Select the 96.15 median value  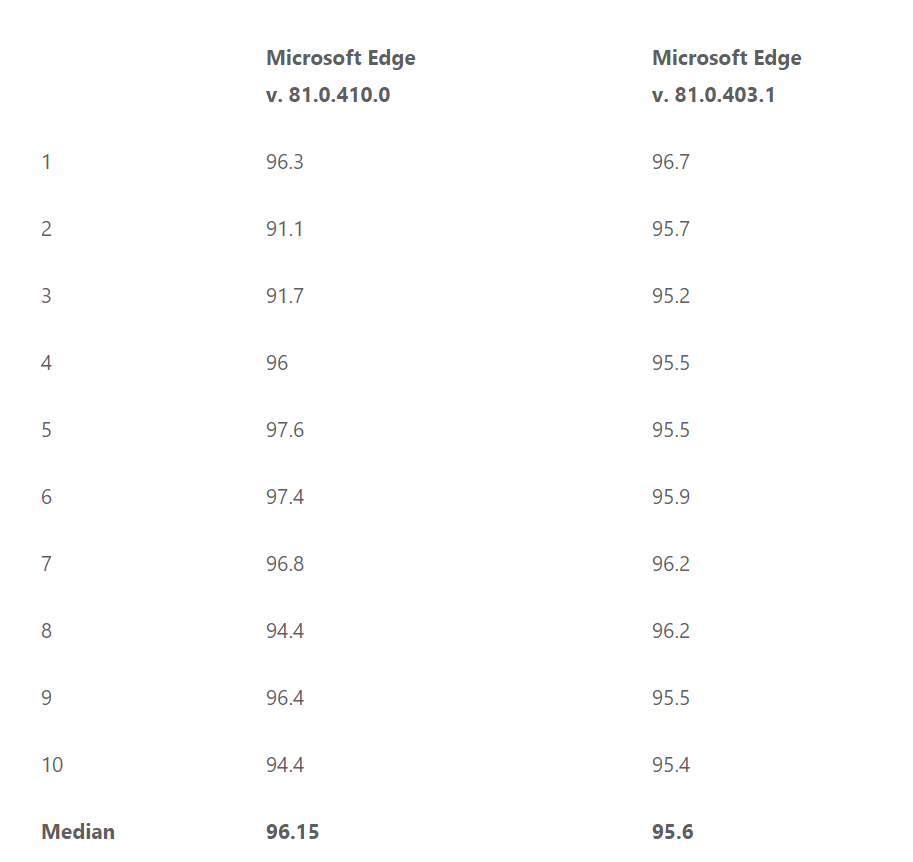(x=292, y=832)
